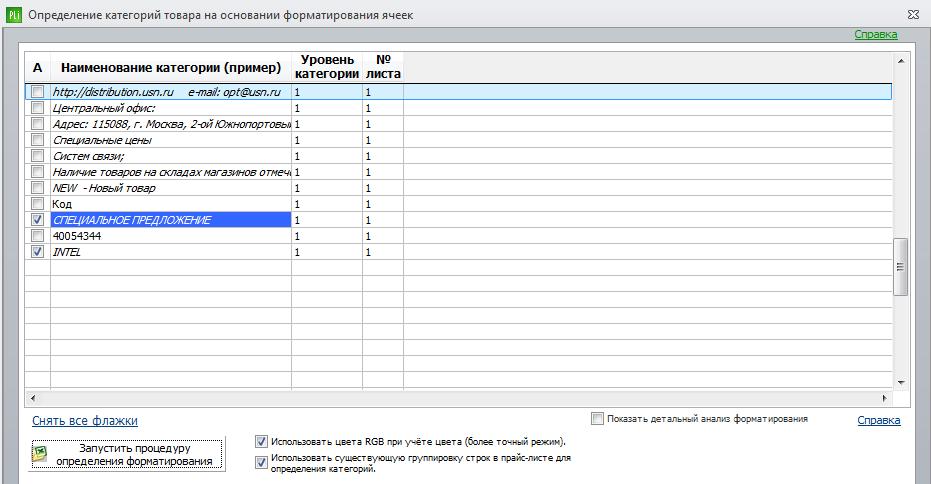Click Снять все флажки link
This screenshot has height=484, width=931.
click(85, 420)
